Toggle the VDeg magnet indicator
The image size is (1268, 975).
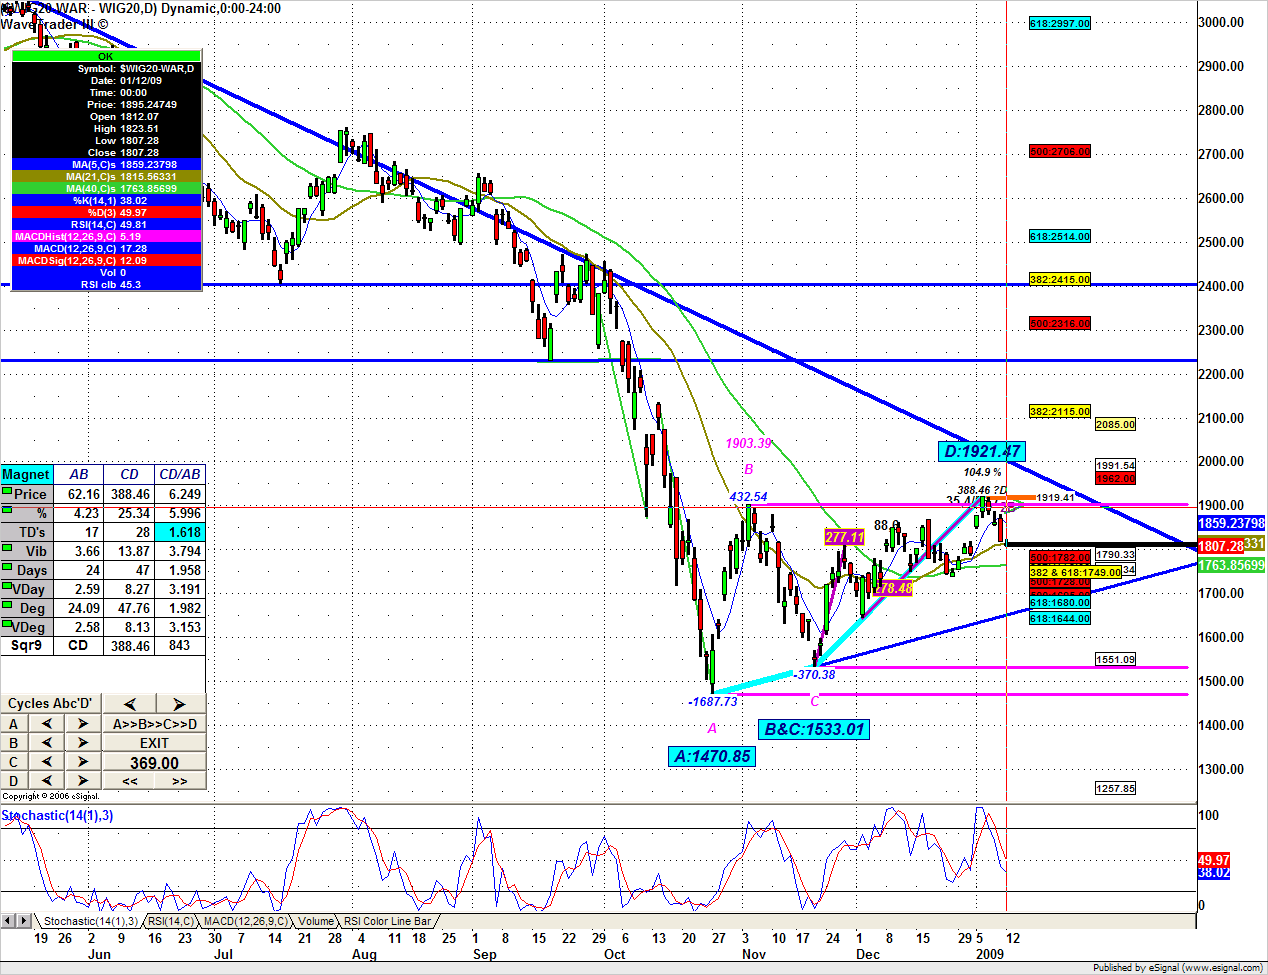[x=7, y=624]
